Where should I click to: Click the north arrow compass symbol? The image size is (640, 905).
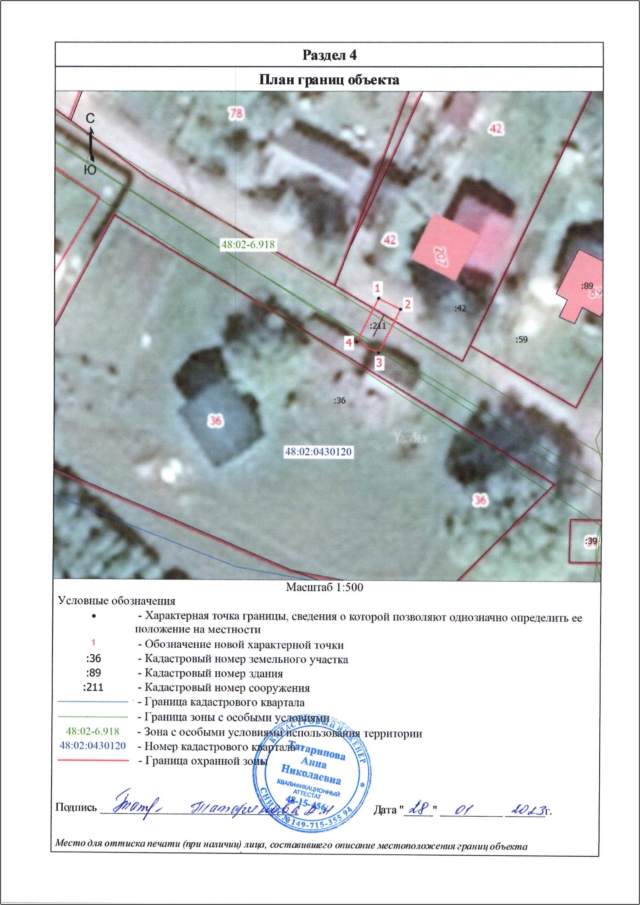pos(91,144)
